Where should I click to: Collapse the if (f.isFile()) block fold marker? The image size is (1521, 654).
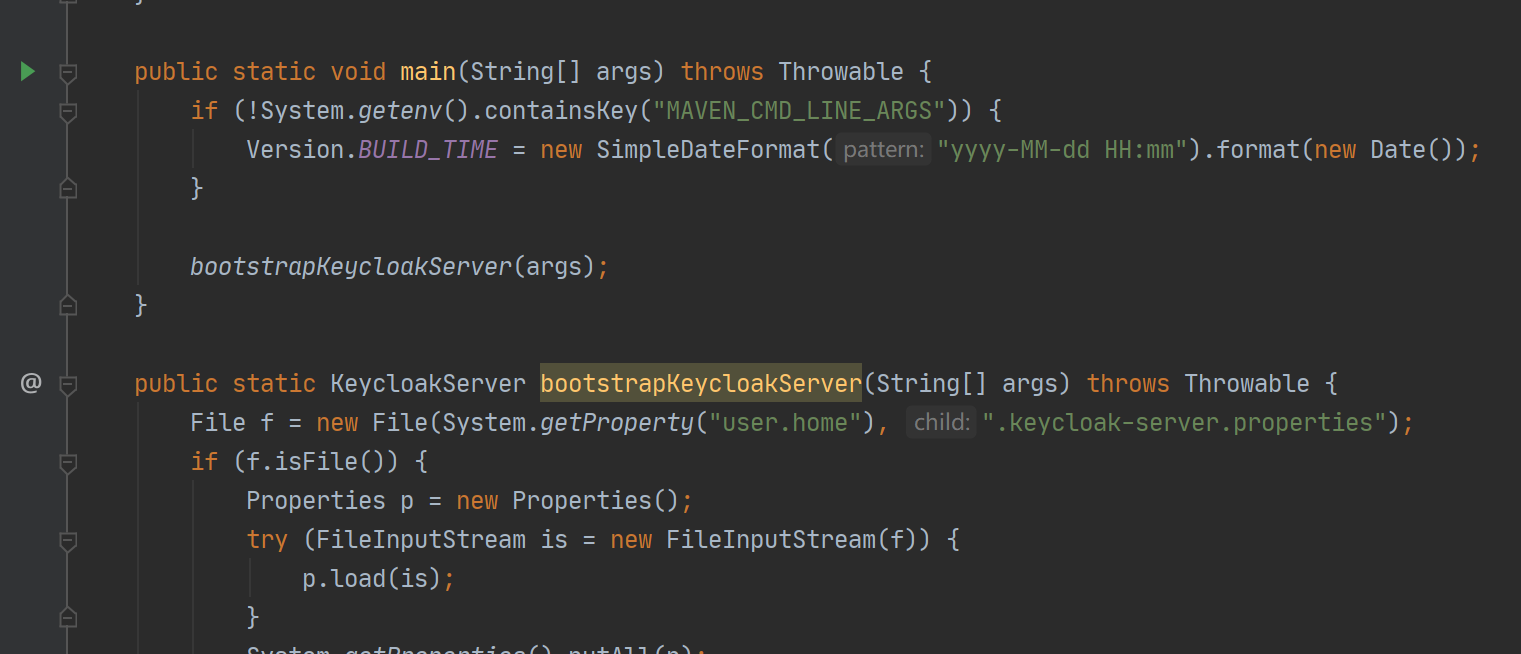pyautogui.click(x=68, y=463)
